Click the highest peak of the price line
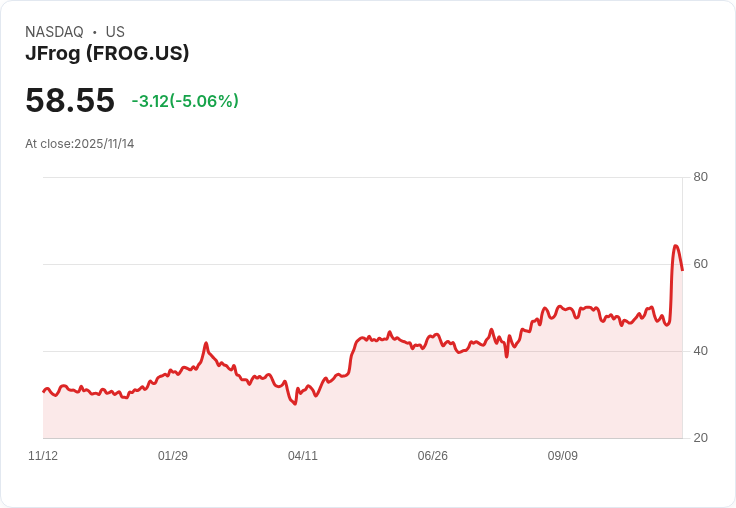The width and height of the screenshot is (736, 508). coord(676,246)
